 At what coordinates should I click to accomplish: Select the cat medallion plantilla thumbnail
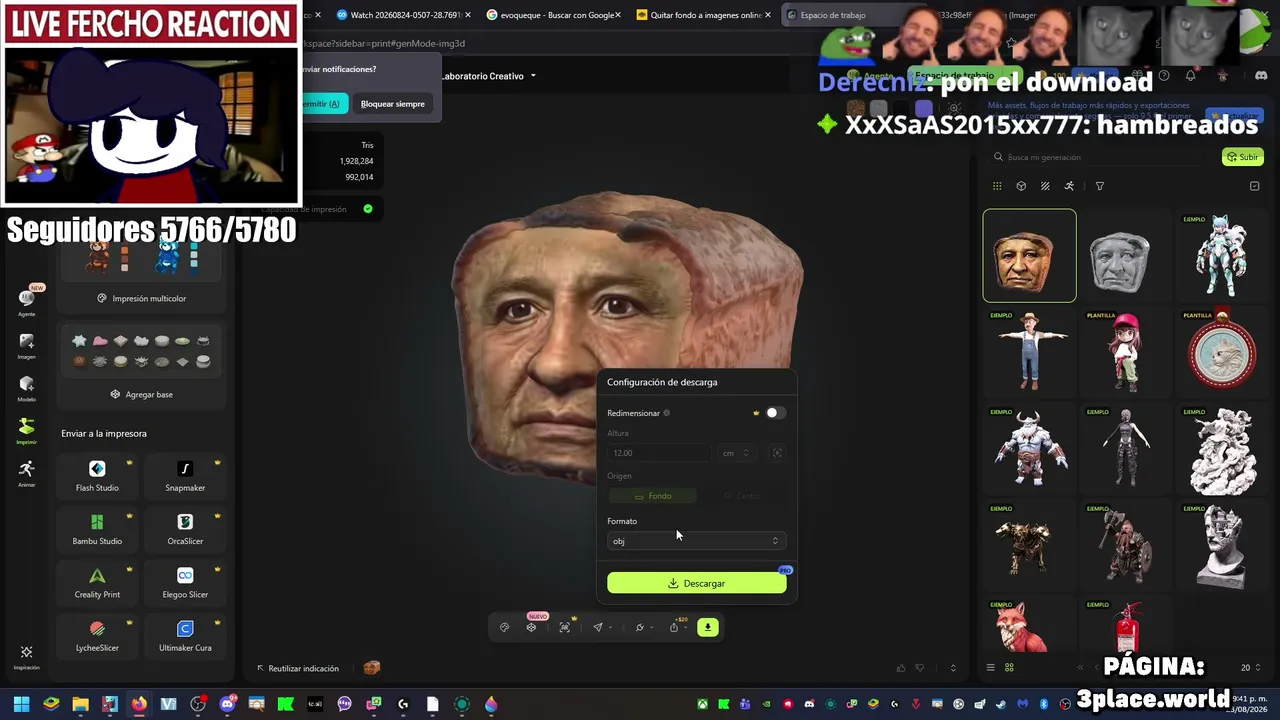pyautogui.click(x=1221, y=352)
